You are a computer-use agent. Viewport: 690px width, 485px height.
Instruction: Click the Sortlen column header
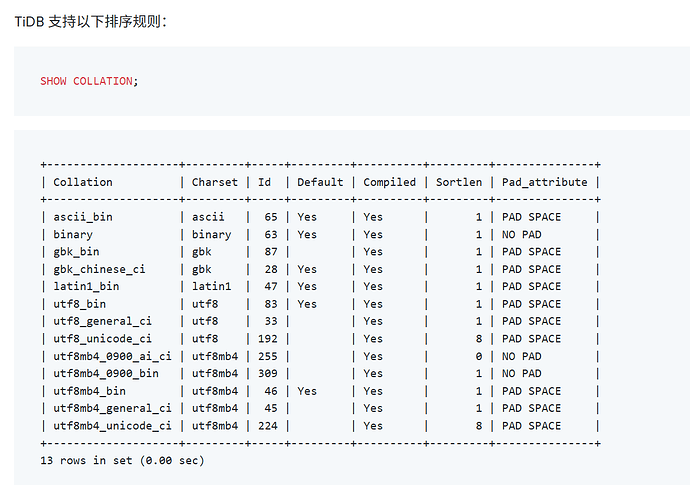click(x=459, y=182)
